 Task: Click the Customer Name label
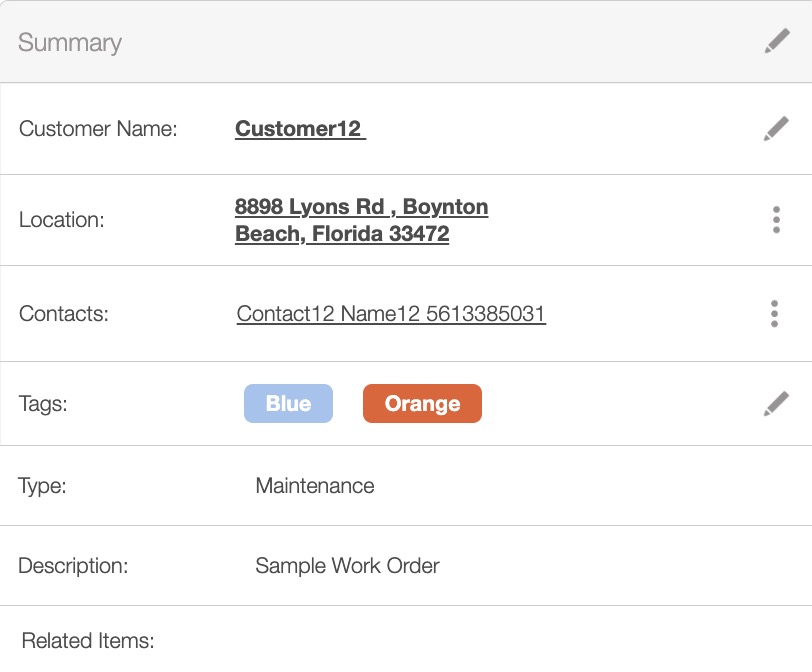point(98,129)
